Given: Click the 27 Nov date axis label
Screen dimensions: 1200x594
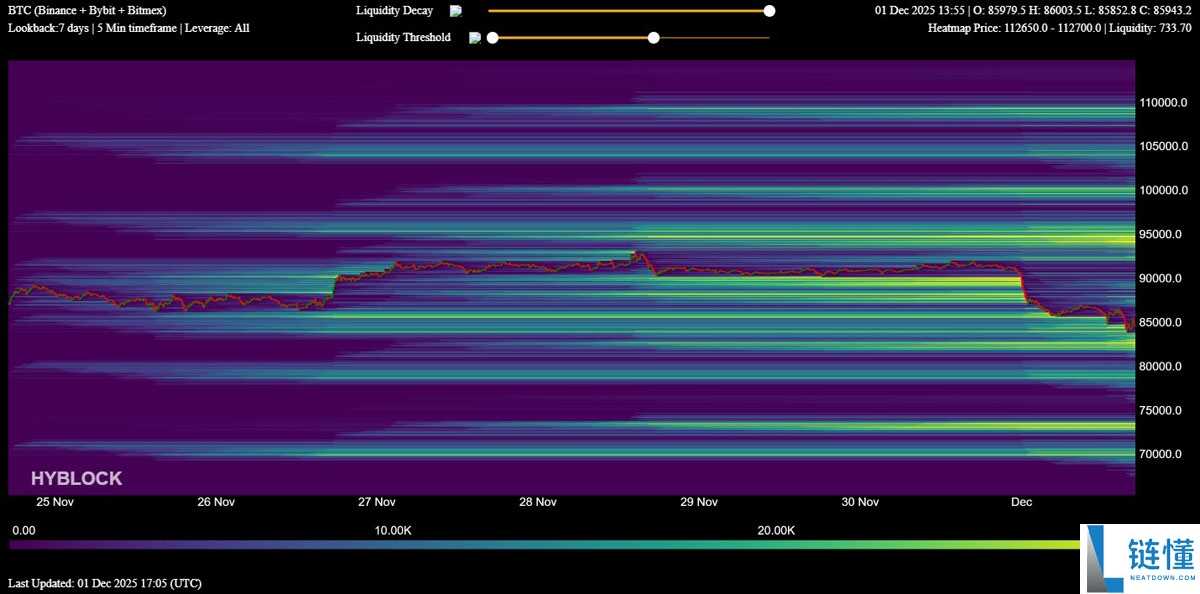Looking at the screenshot, I should click(377, 502).
